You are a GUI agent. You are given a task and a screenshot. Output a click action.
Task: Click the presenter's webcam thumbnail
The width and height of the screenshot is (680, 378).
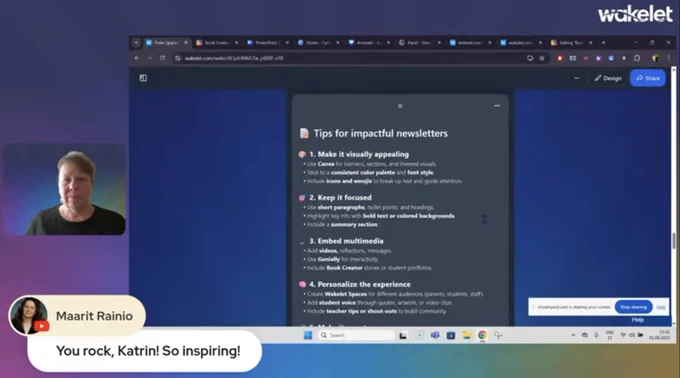(x=64, y=189)
